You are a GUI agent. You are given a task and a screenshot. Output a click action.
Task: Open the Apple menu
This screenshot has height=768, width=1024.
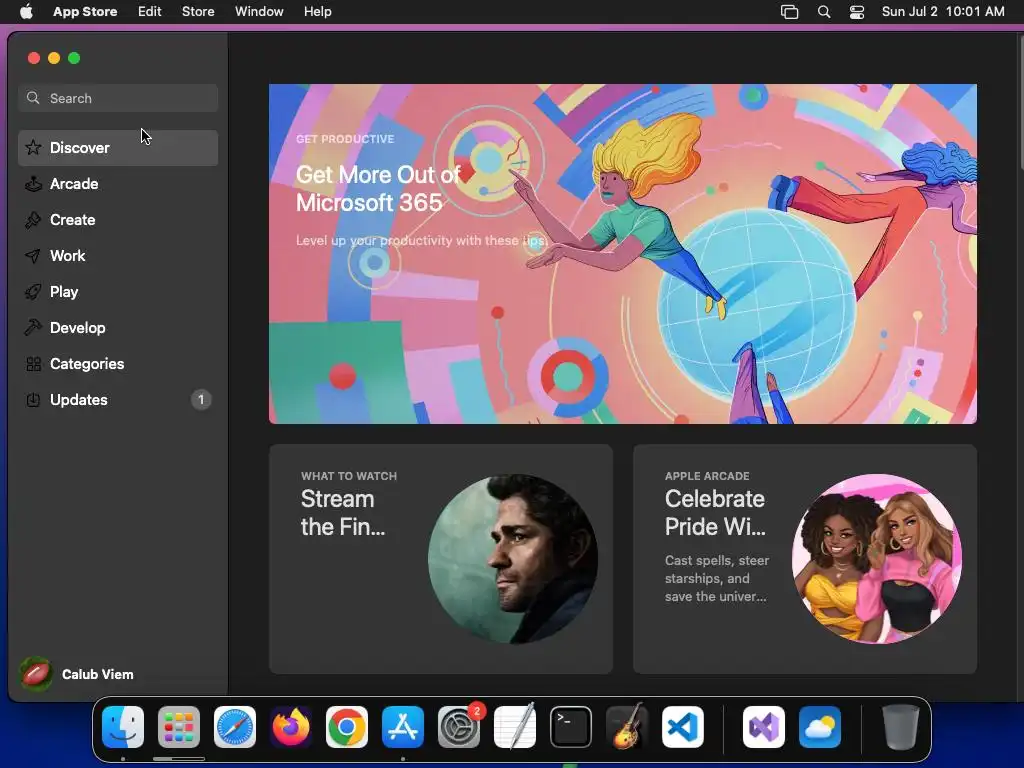coord(26,11)
